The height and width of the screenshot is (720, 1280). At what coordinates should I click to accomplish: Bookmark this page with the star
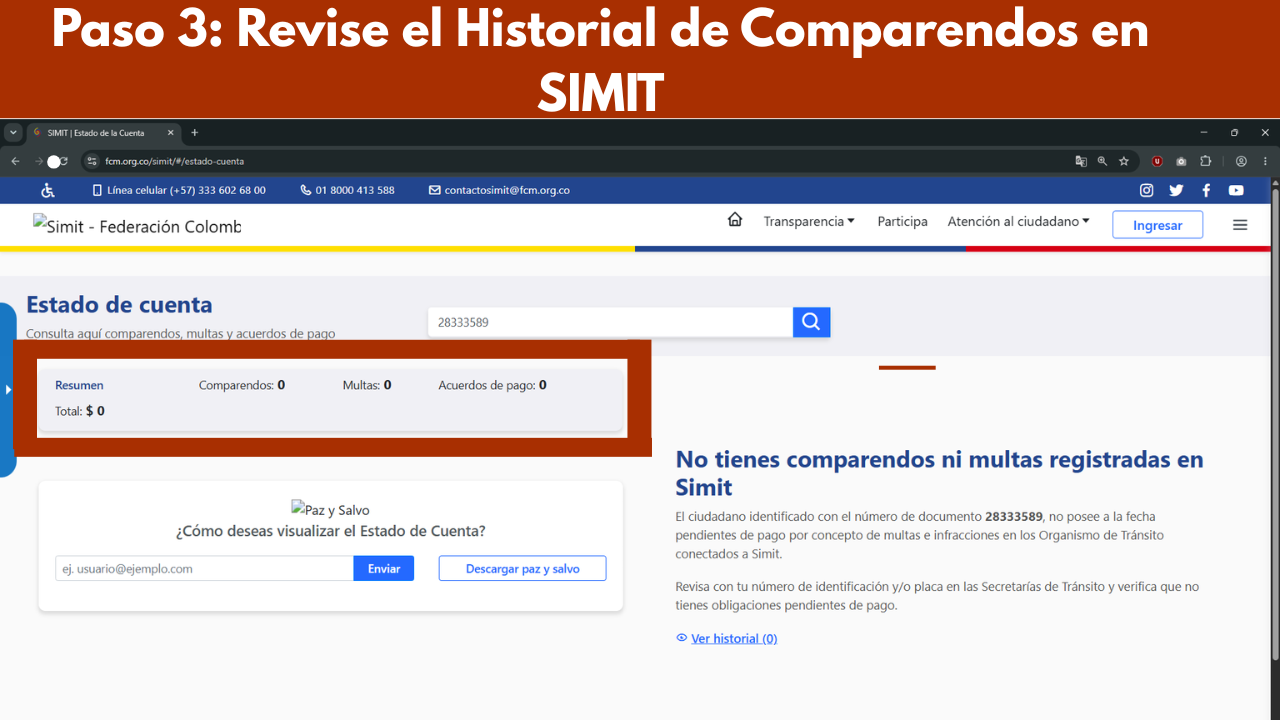point(1124,161)
